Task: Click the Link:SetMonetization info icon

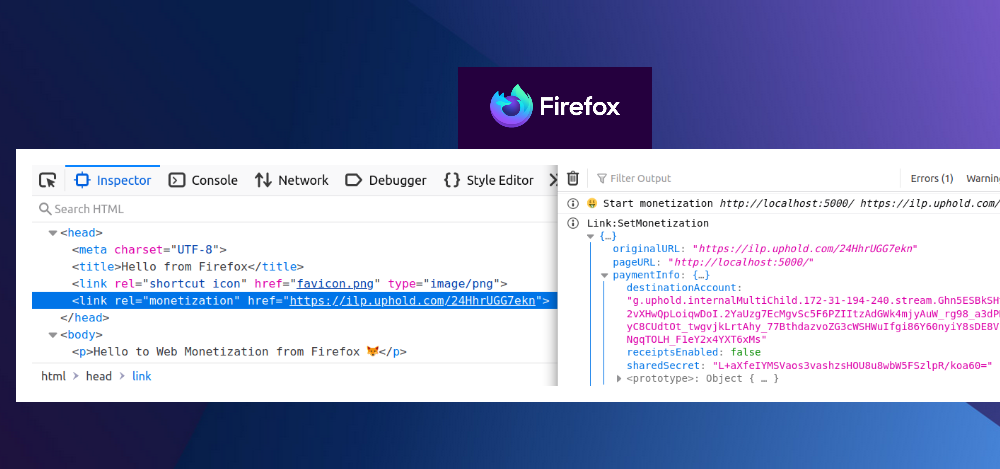Action: click(x=573, y=223)
